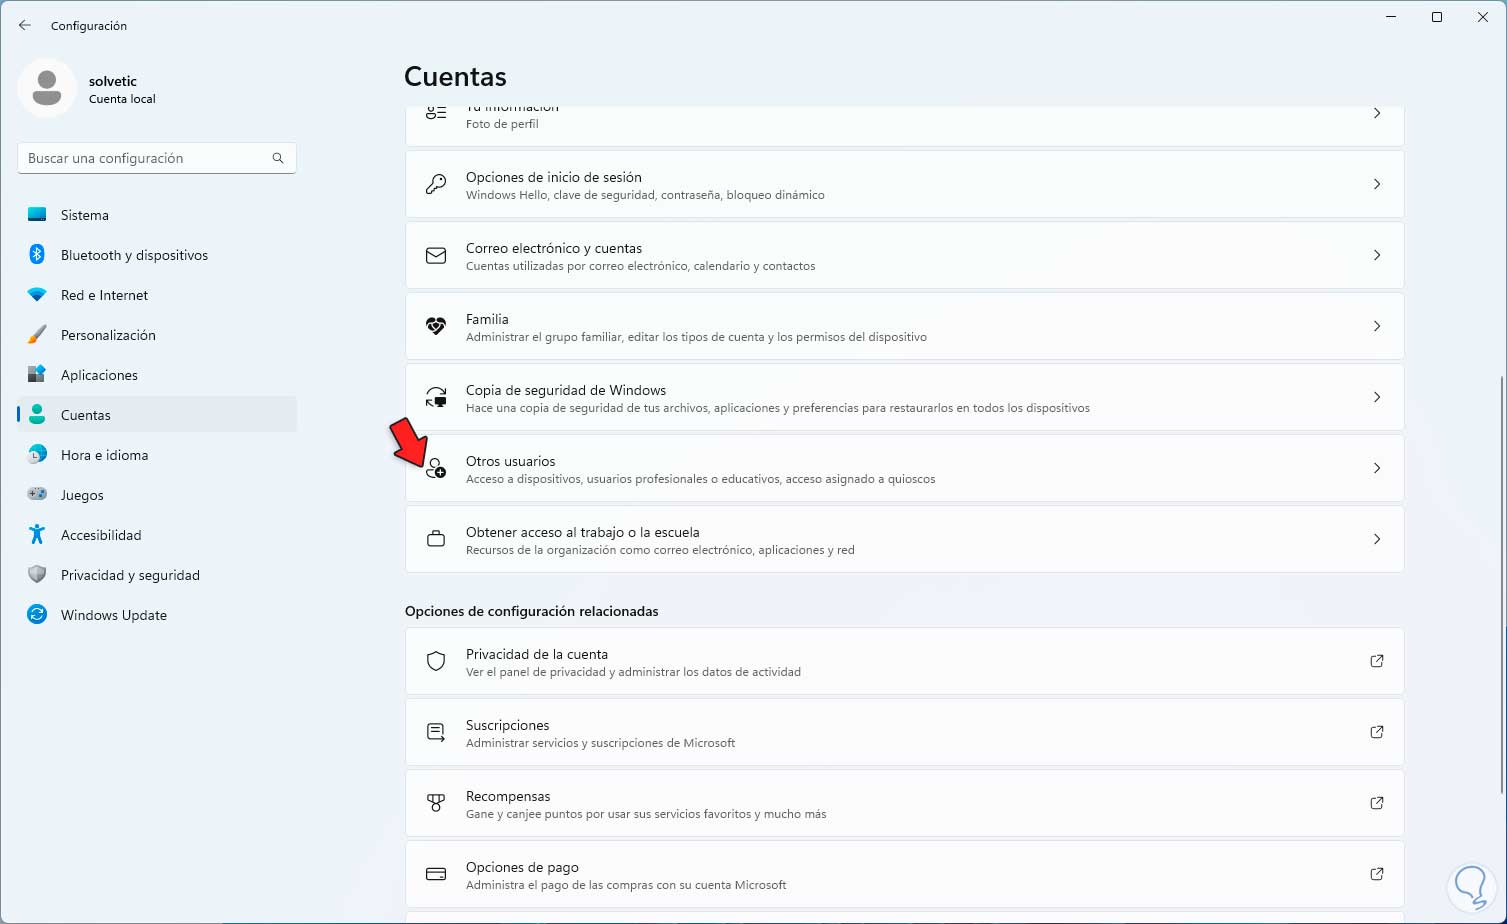Click the envelope icon for Correo electrónico
The width and height of the screenshot is (1507, 924).
click(436, 256)
